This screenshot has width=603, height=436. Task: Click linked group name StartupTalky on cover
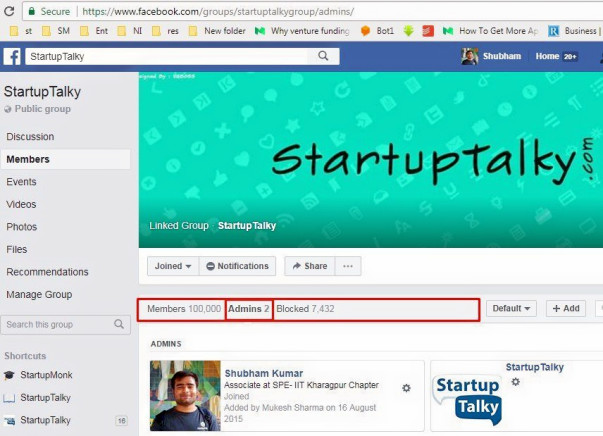[x=247, y=226]
